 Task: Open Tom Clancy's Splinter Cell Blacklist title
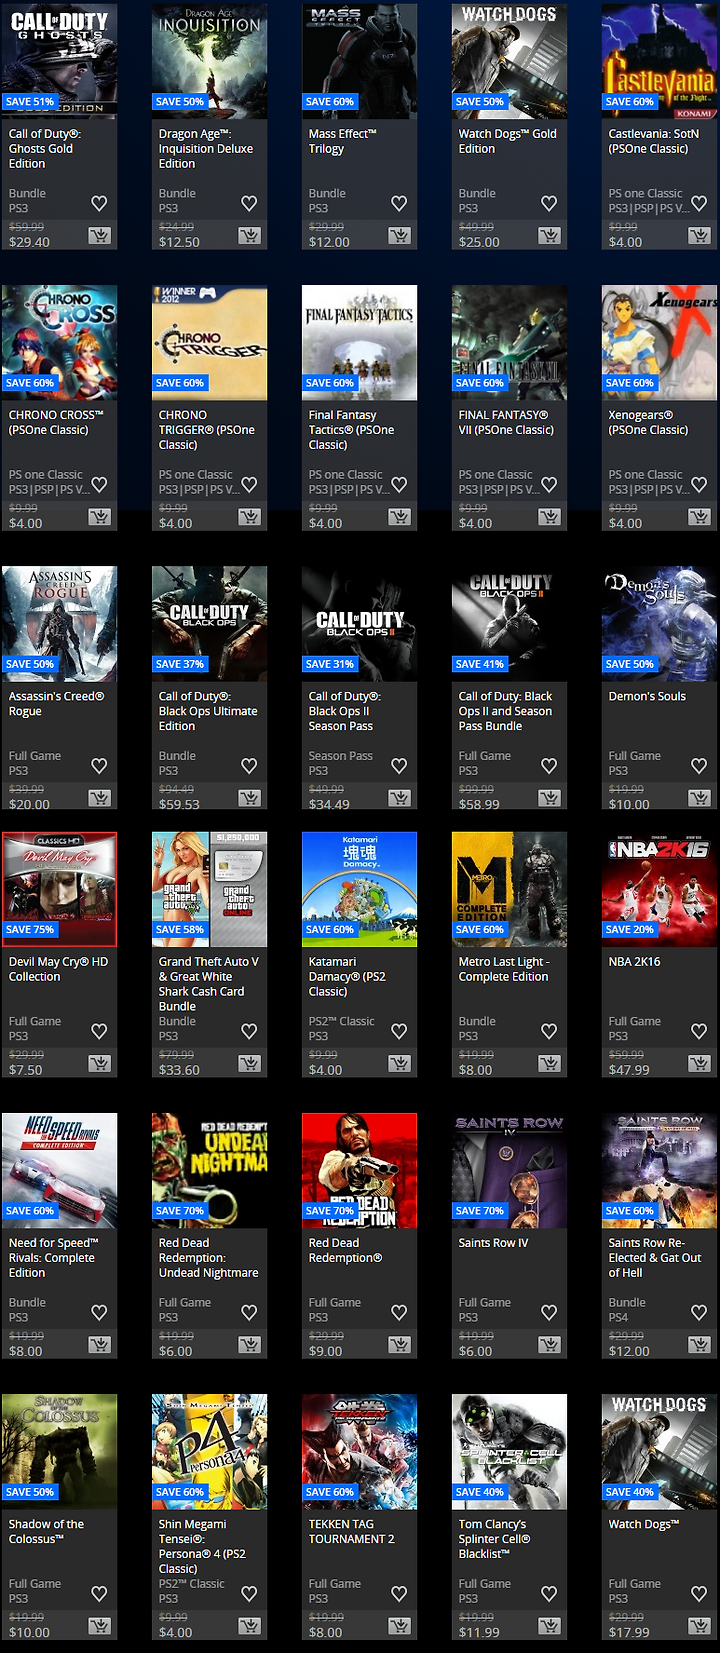494,1539
